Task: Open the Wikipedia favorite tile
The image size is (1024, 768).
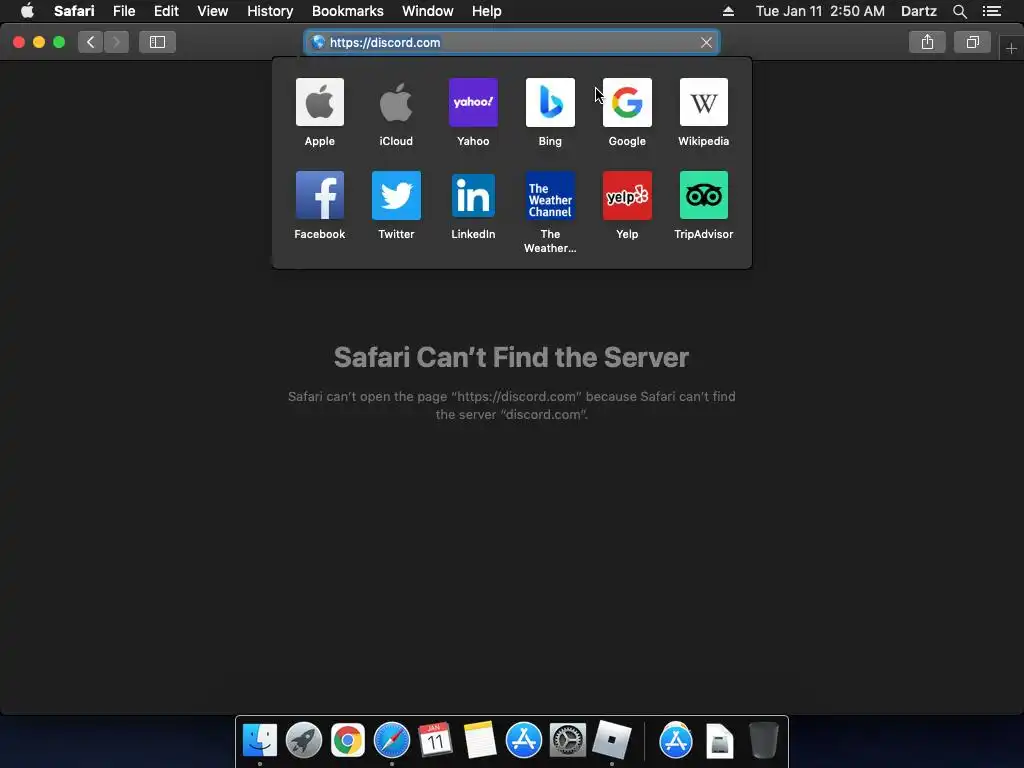Action: (x=703, y=103)
